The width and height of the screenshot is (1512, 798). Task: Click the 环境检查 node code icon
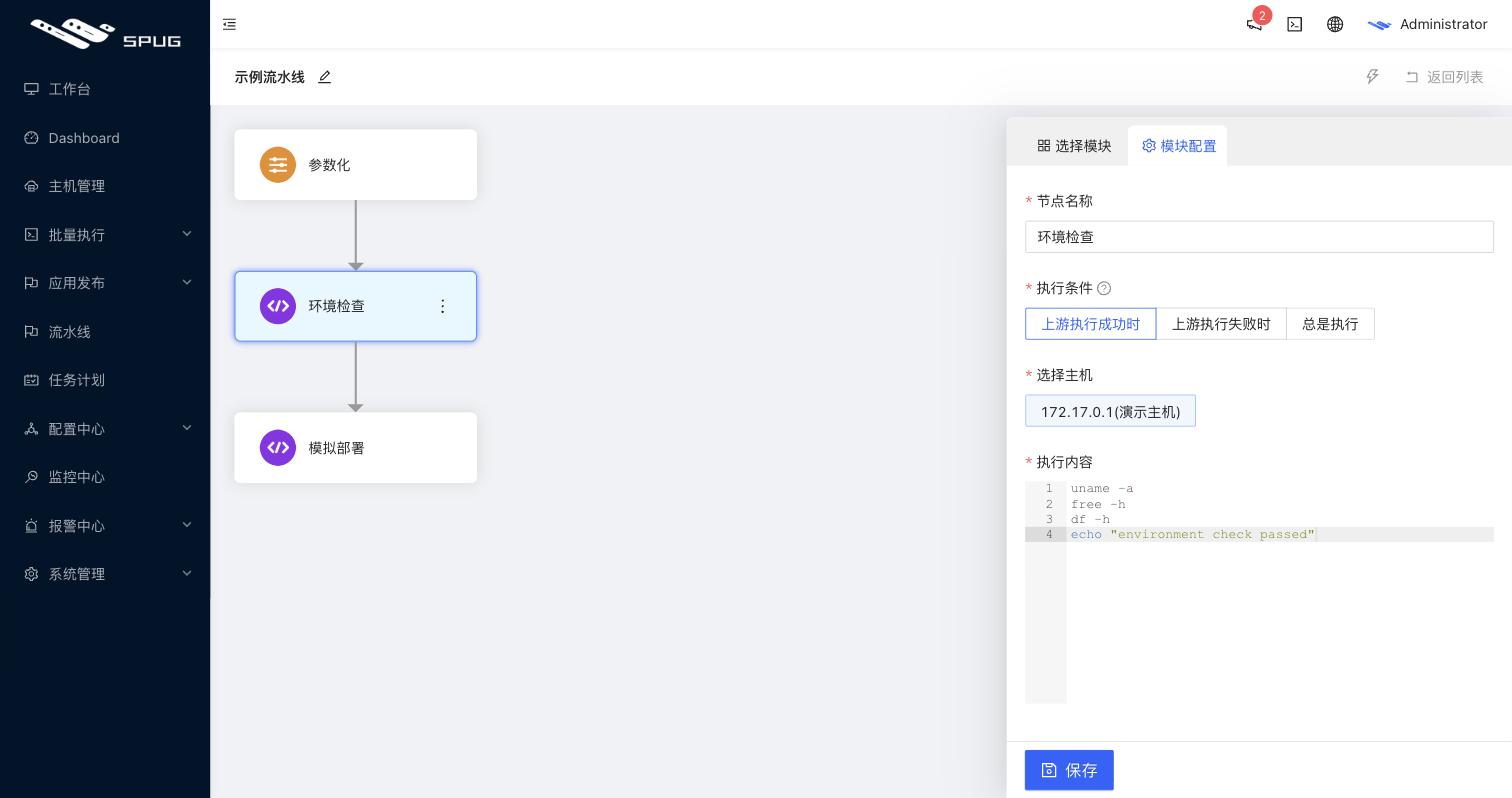tap(278, 306)
